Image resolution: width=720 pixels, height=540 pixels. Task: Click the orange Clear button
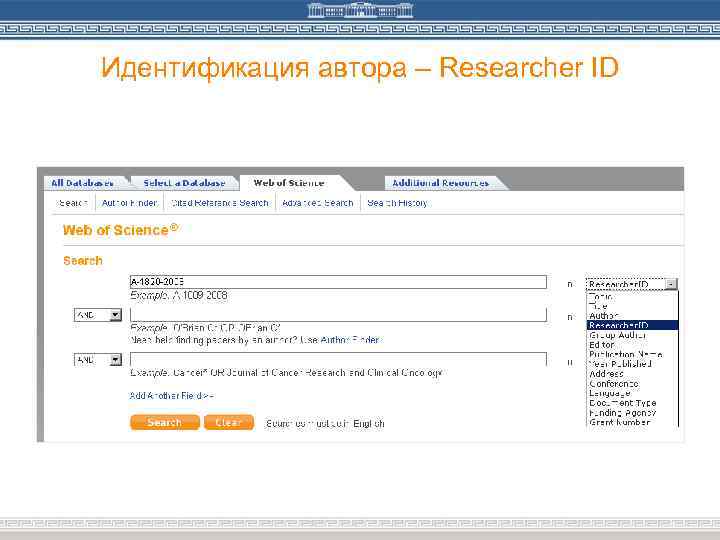tap(229, 422)
